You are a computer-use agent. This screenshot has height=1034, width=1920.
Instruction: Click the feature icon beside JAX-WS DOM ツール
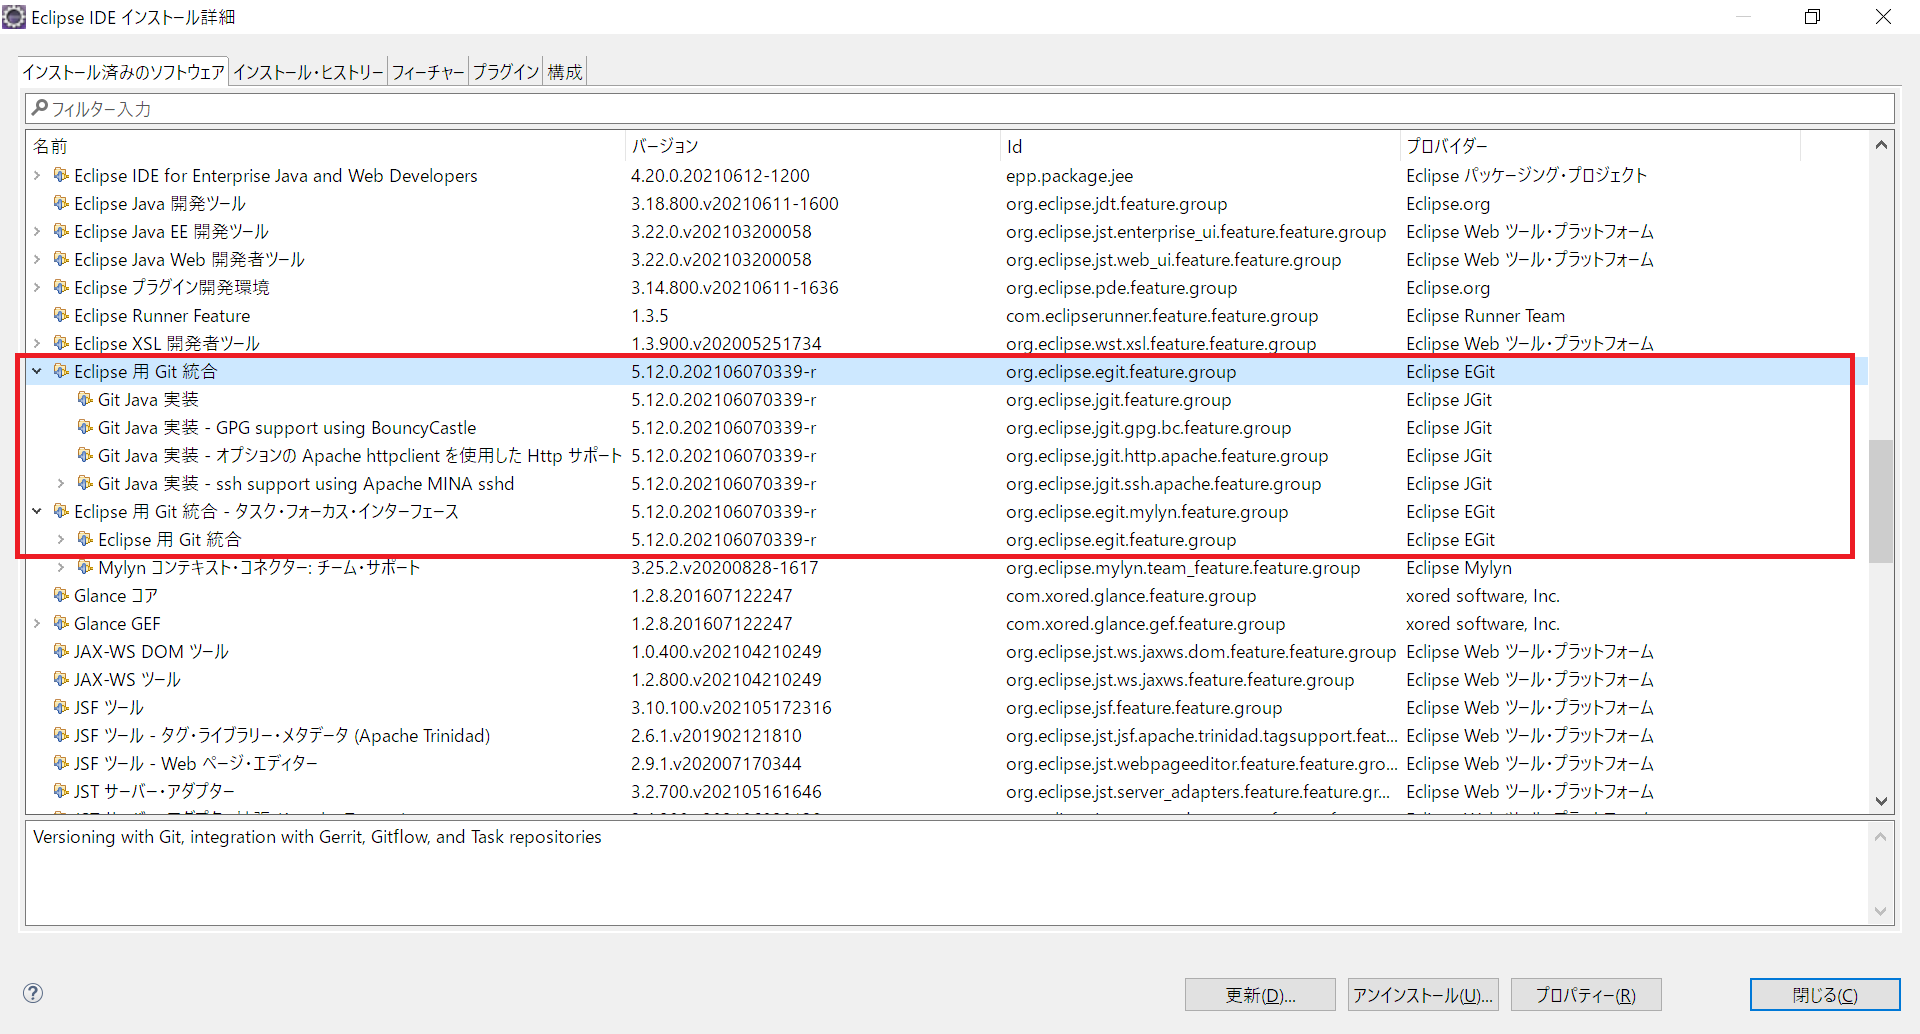coord(60,651)
